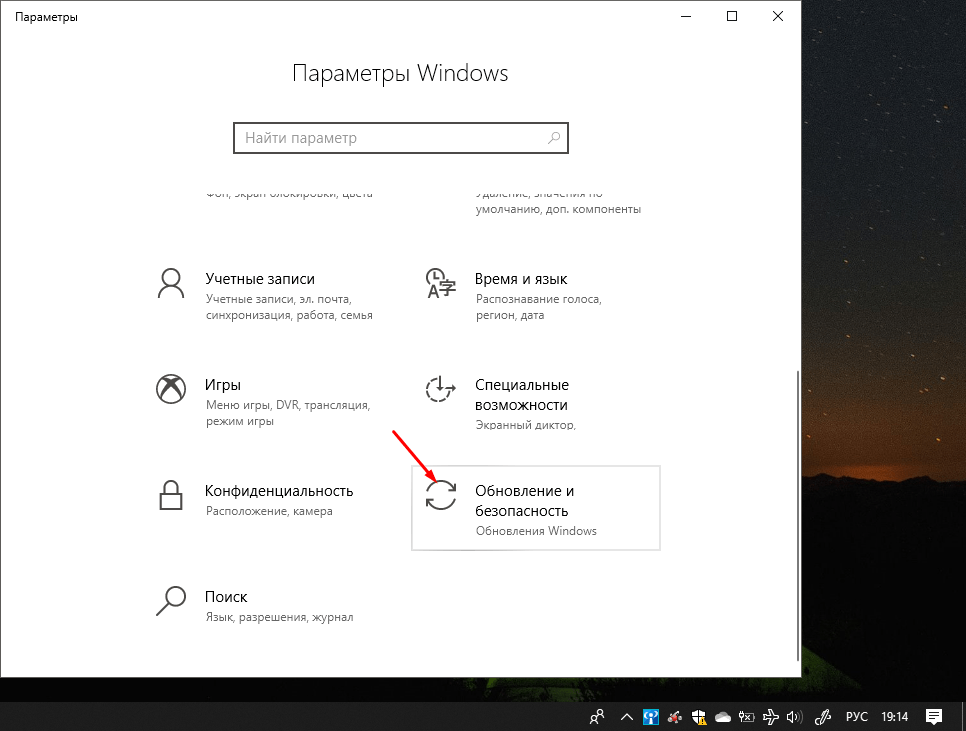Click 'Язык, разрешения, журнал' text
This screenshot has height=731, width=966.
coord(280,617)
